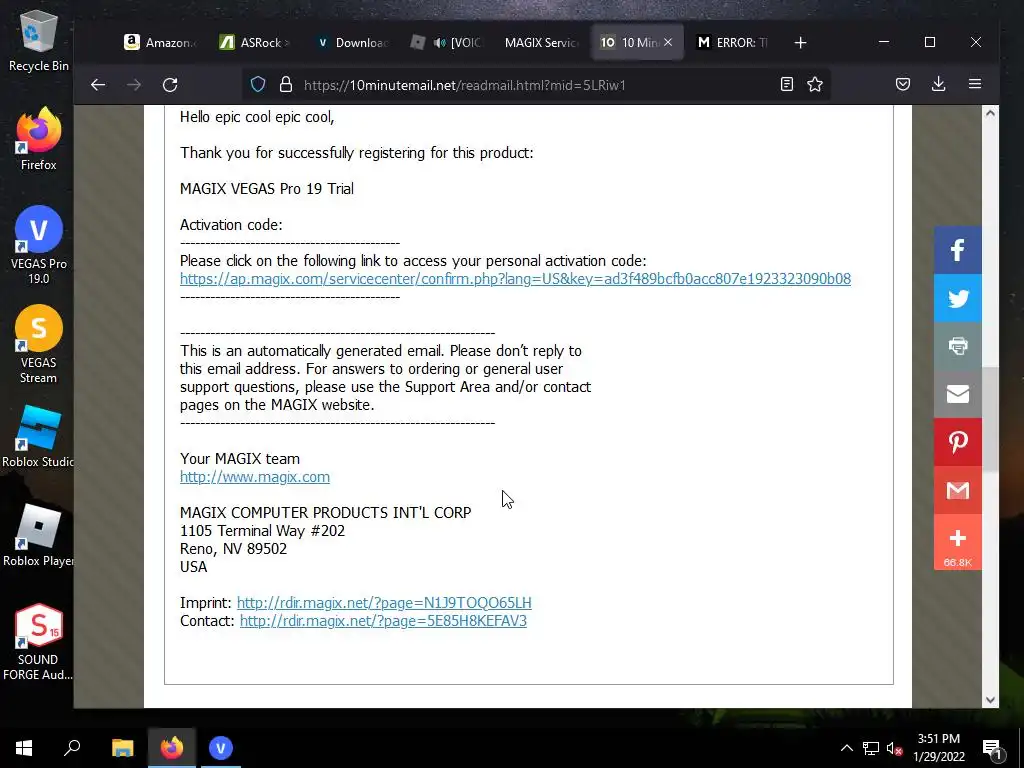Screen dimensions: 1024x768
Task: Open File Explorer from taskbar
Action: 122,748
